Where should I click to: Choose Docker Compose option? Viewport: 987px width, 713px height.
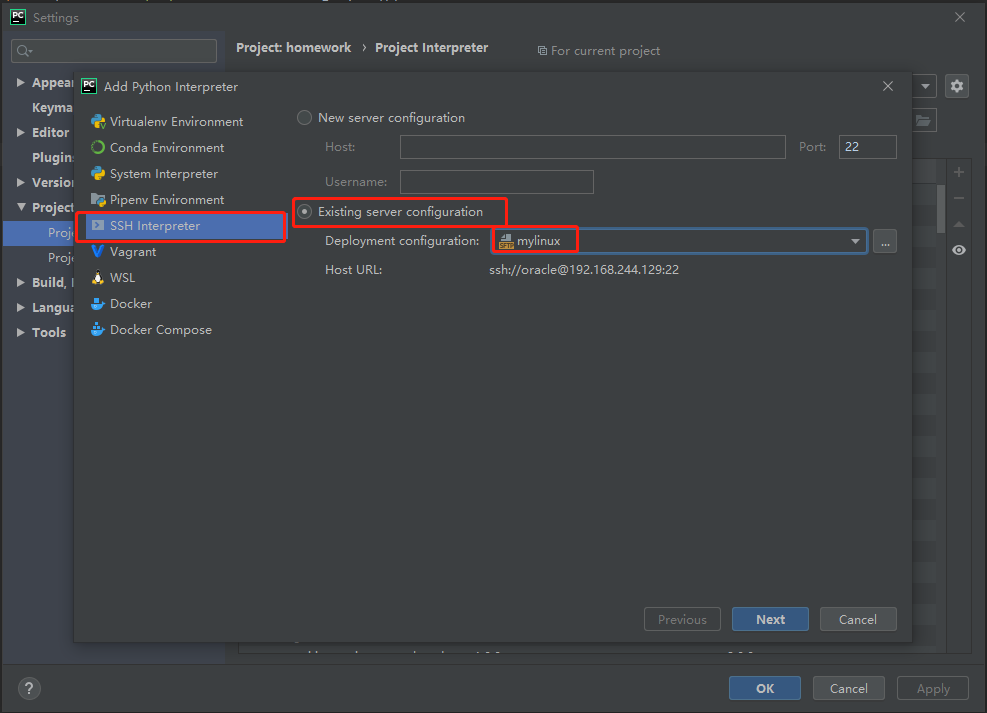(x=161, y=330)
